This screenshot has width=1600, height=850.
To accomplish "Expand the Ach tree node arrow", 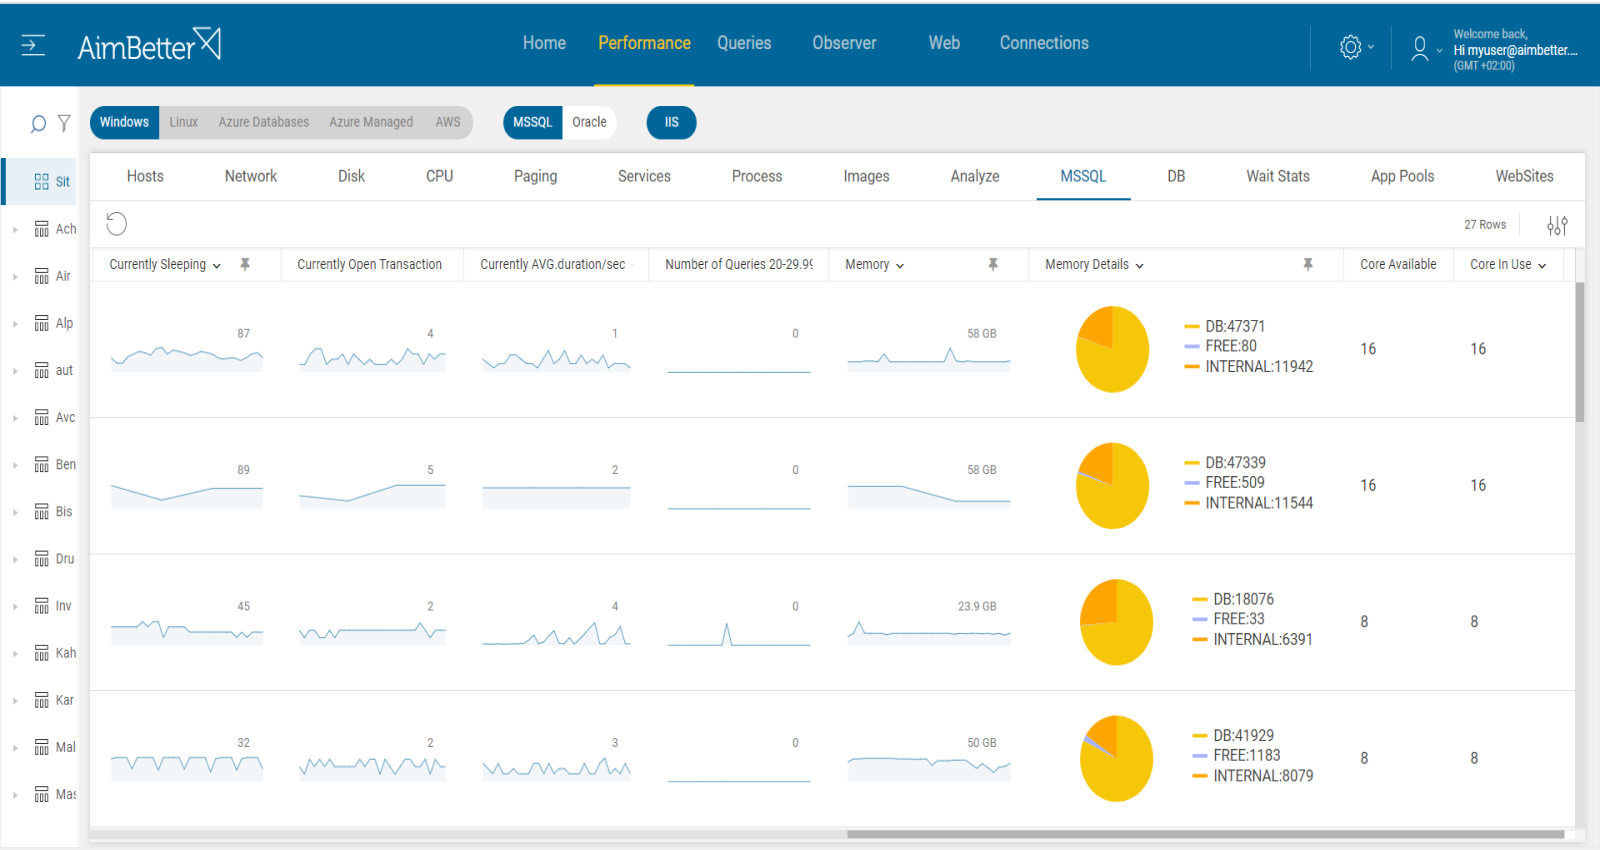I will (x=15, y=230).
